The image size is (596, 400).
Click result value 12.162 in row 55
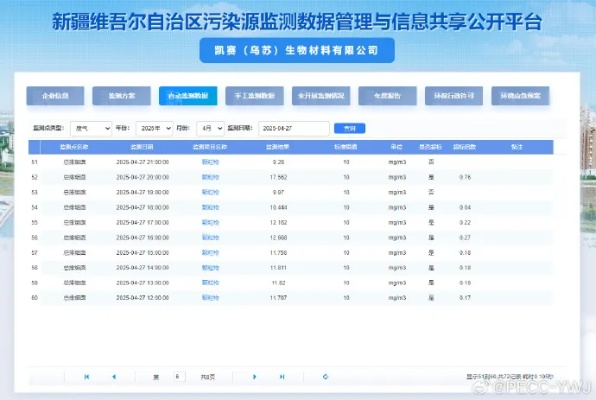click(x=279, y=222)
